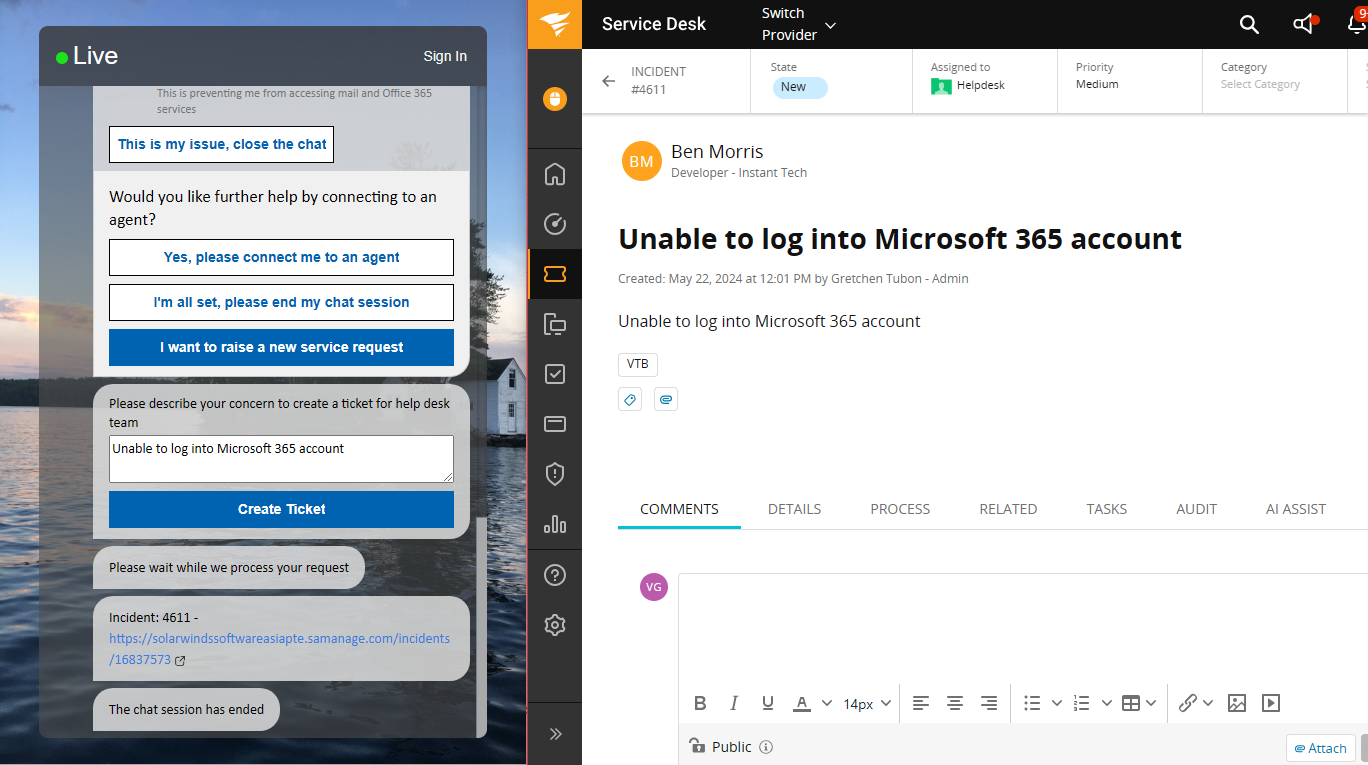Insert a table in the comment
Screen dimensions: 1368x765
pyautogui.click(x=1131, y=703)
